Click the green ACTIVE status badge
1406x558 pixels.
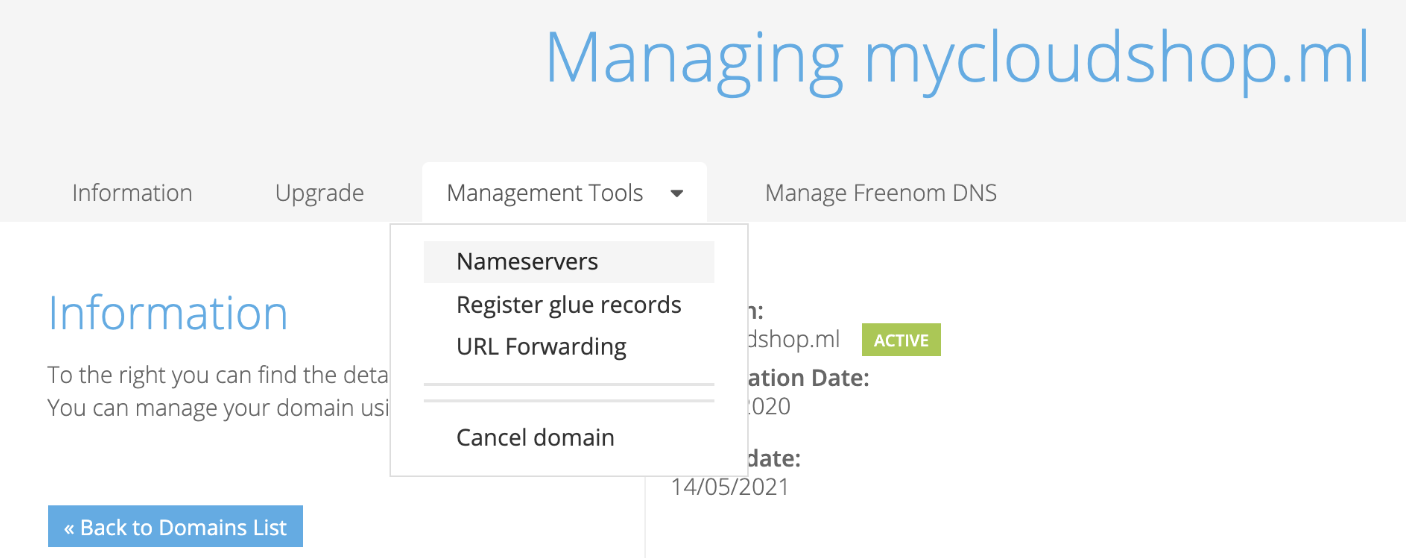[901, 340]
